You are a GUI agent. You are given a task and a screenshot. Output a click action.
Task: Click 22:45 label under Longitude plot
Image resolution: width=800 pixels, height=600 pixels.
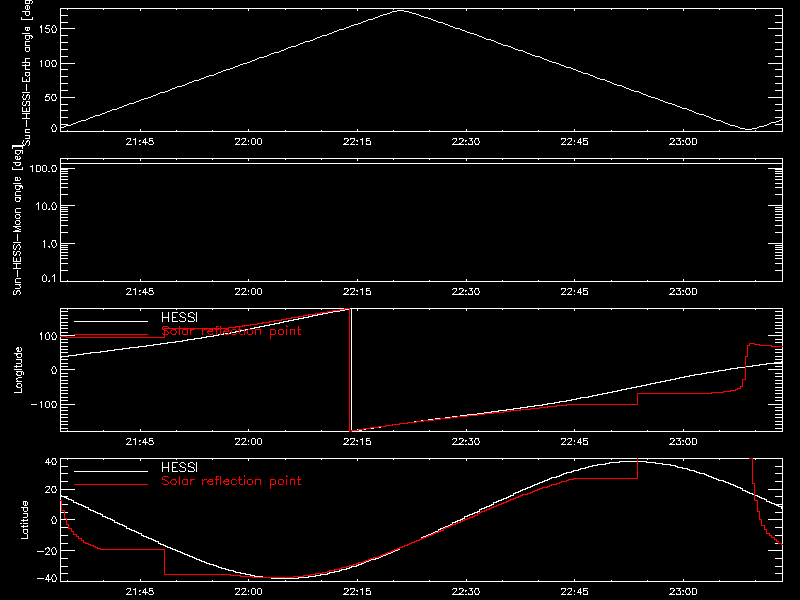coord(574,442)
